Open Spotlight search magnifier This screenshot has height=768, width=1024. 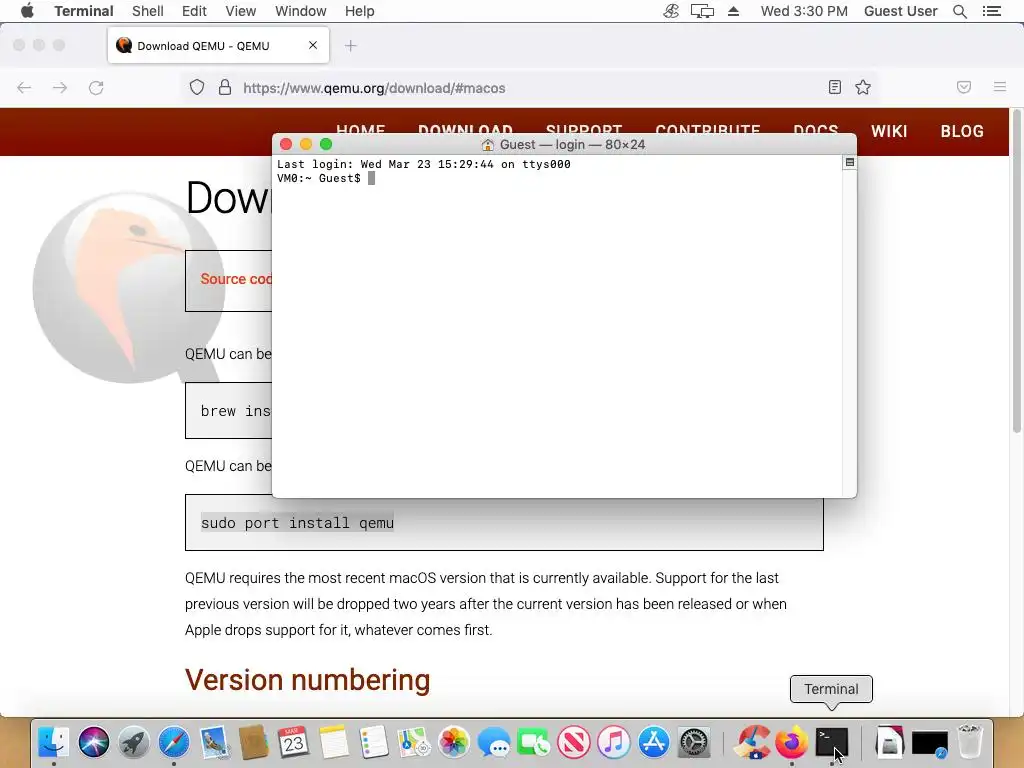(959, 11)
